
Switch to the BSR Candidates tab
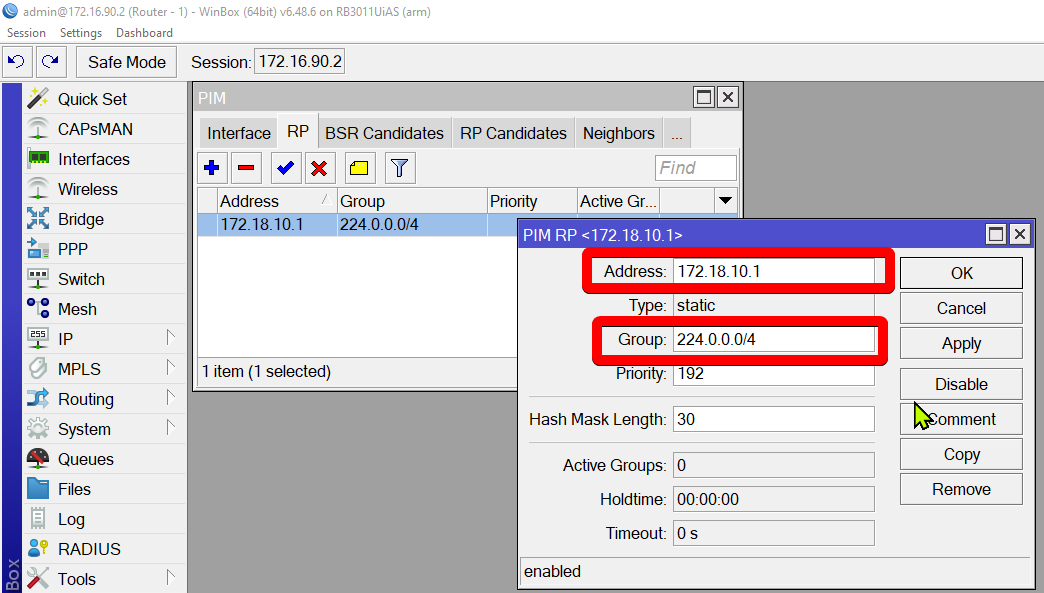[384, 134]
